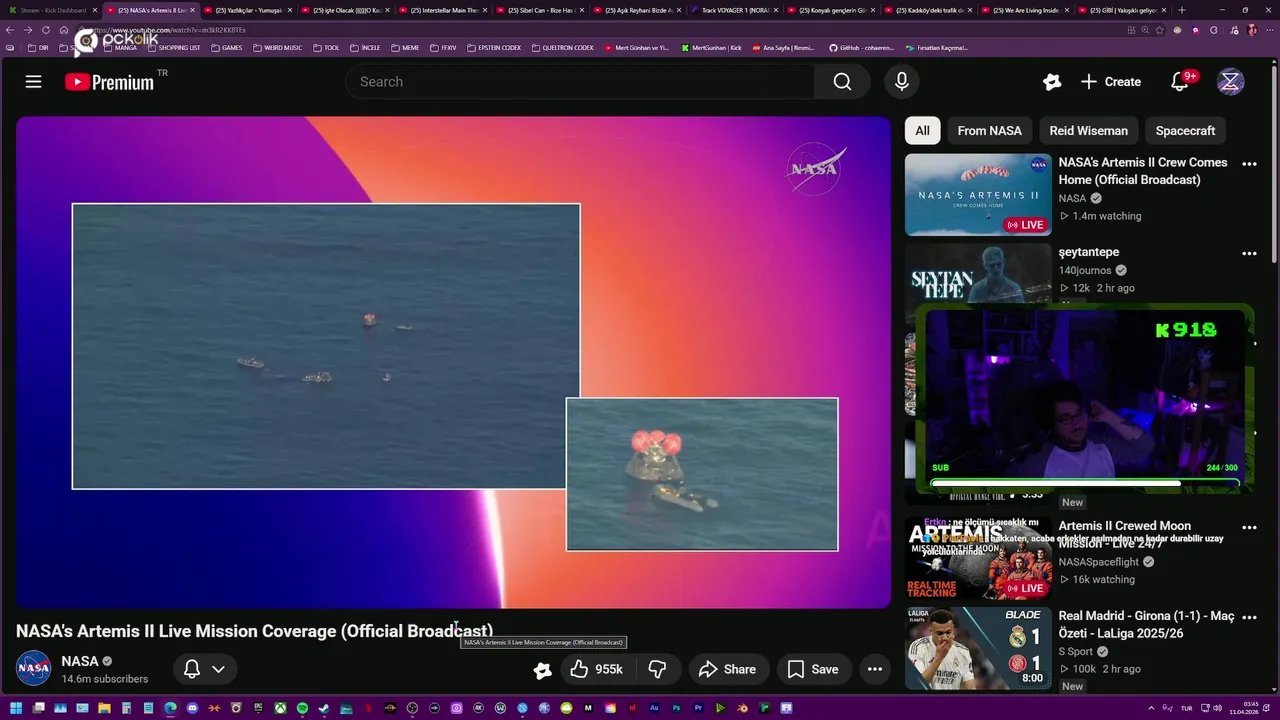
Task: Open options for Artemis II Crewed Moon Mission
Action: (x=1249, y=527)
